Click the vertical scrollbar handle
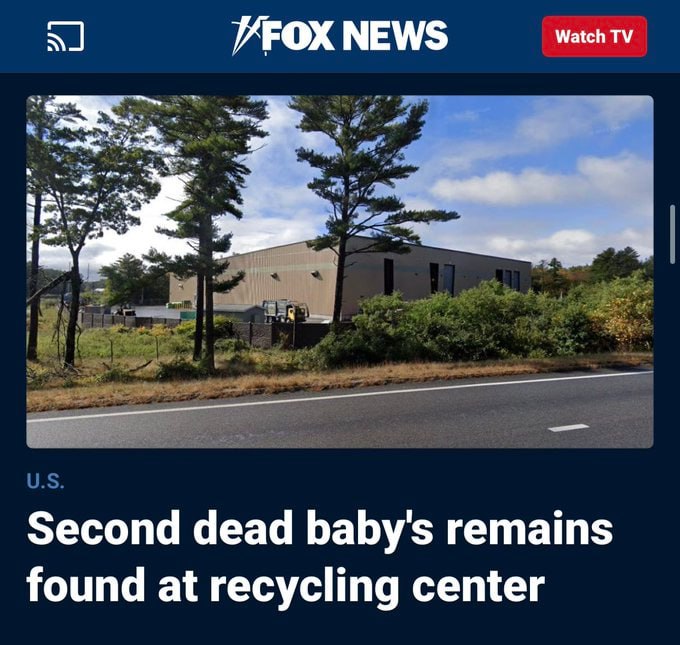The image size is (680, 645). tap(672, 234)
